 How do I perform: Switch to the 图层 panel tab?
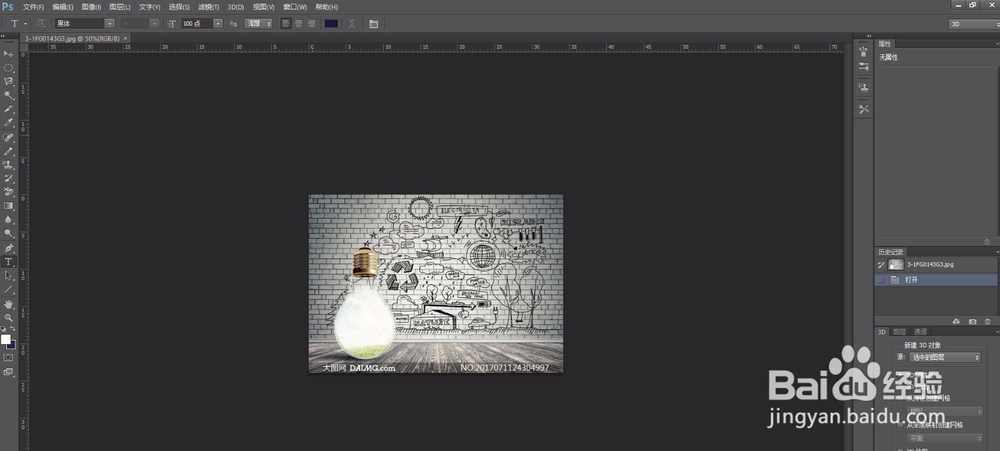pos(899,332)
